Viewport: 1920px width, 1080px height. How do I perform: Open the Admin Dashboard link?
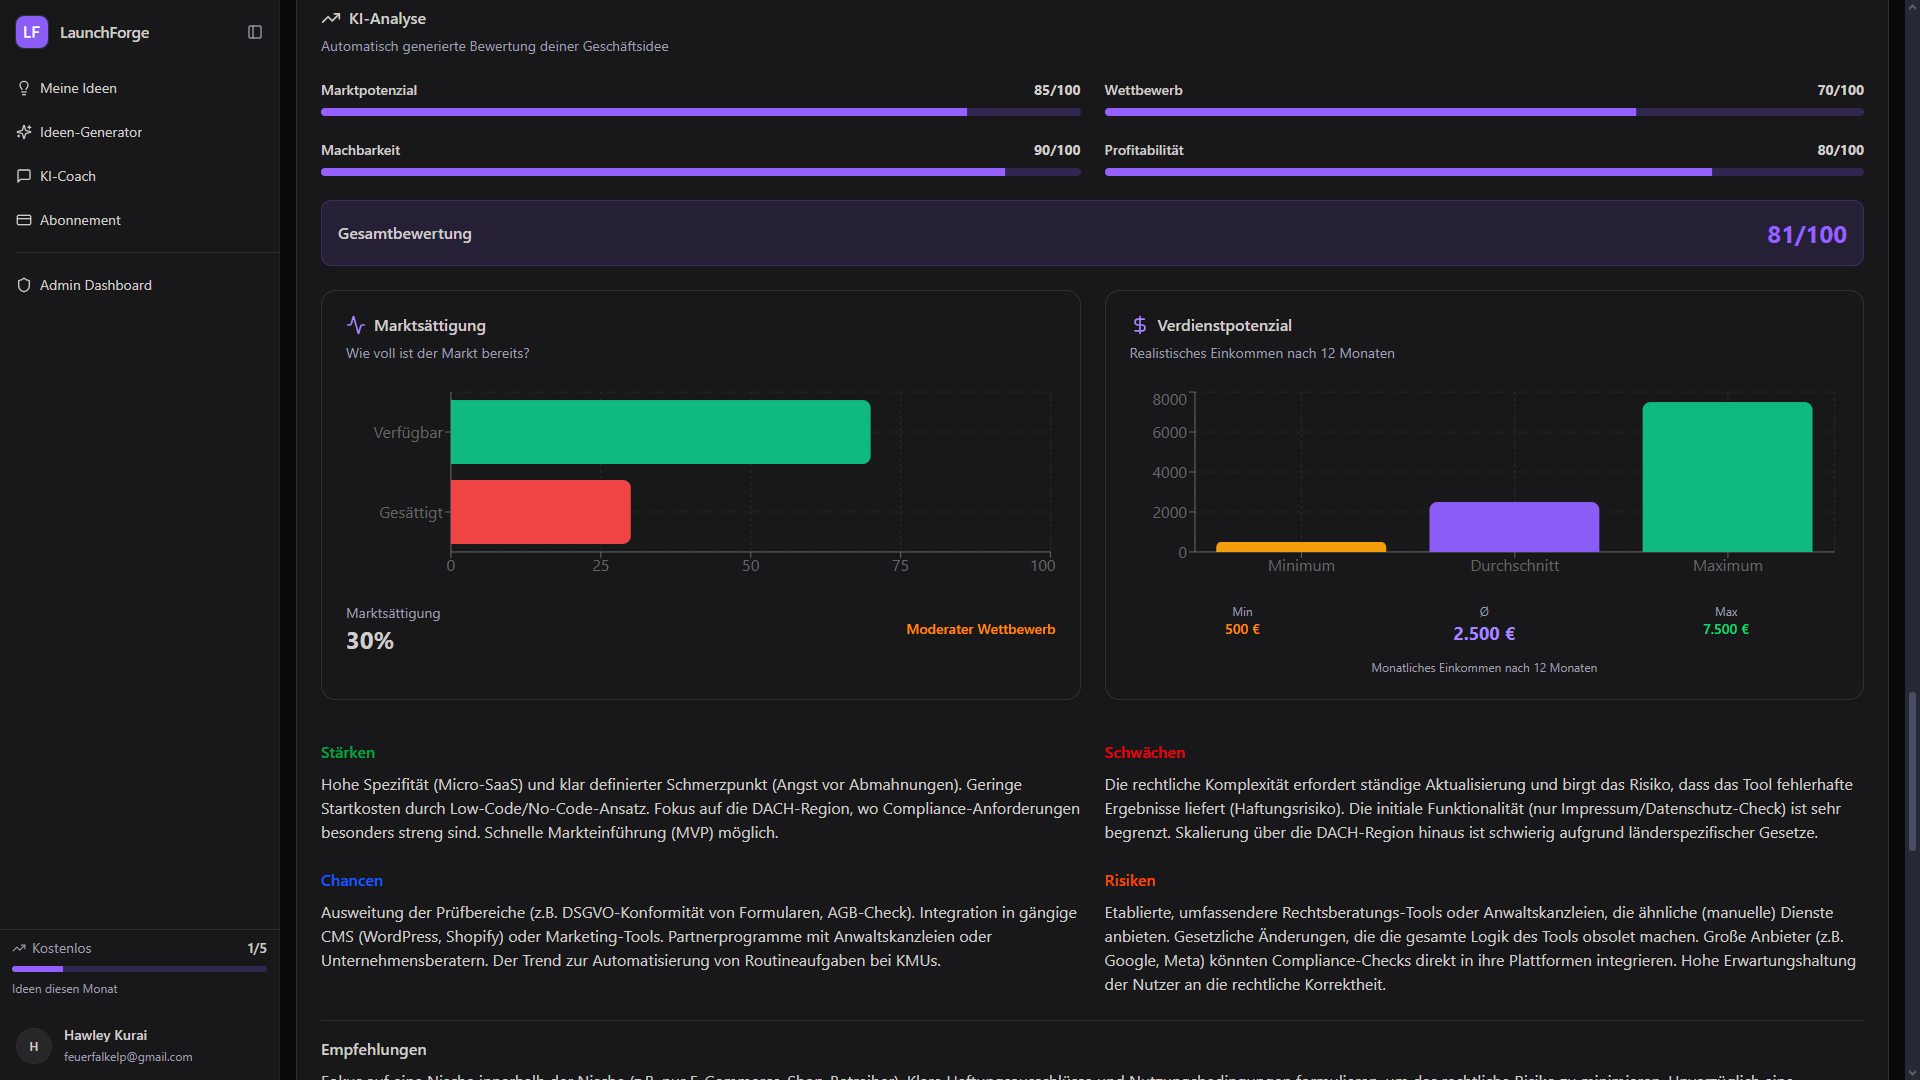pos(96,285)
